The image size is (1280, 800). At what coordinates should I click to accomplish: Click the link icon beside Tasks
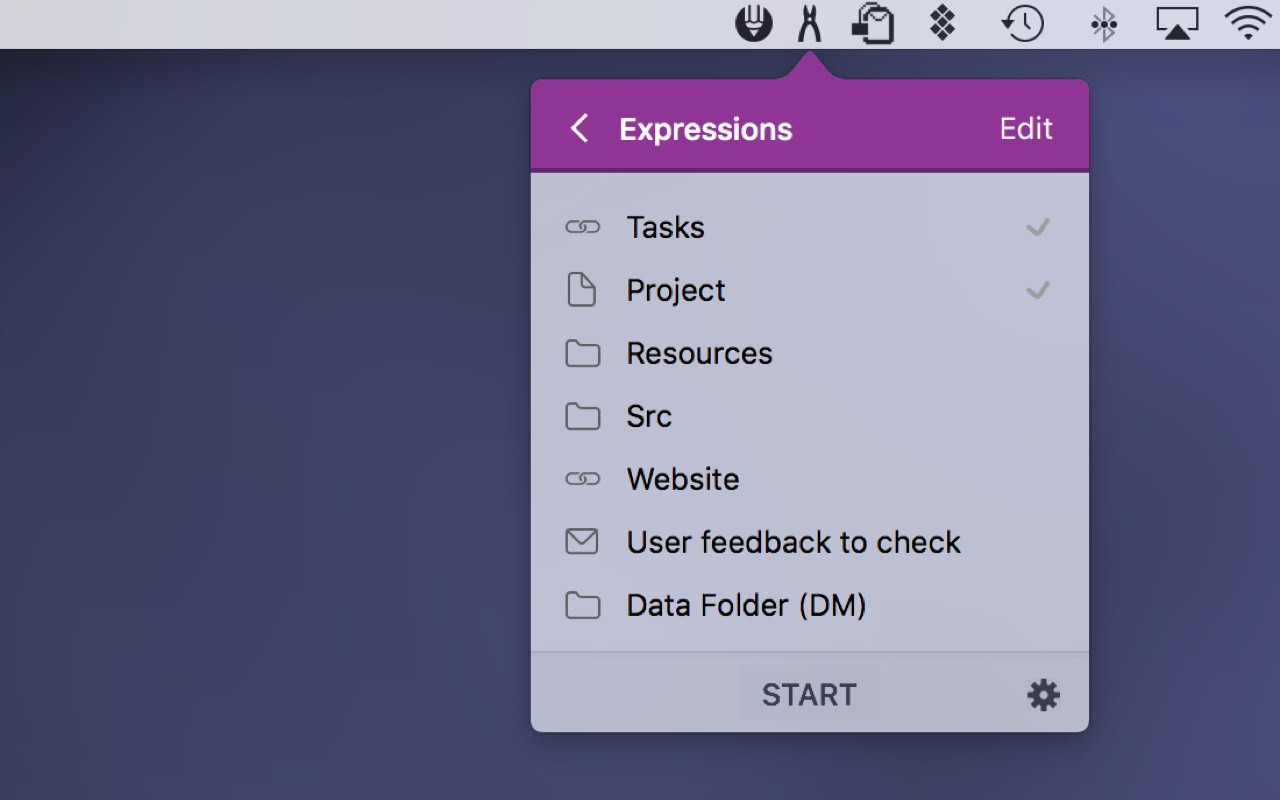point(582,227)
